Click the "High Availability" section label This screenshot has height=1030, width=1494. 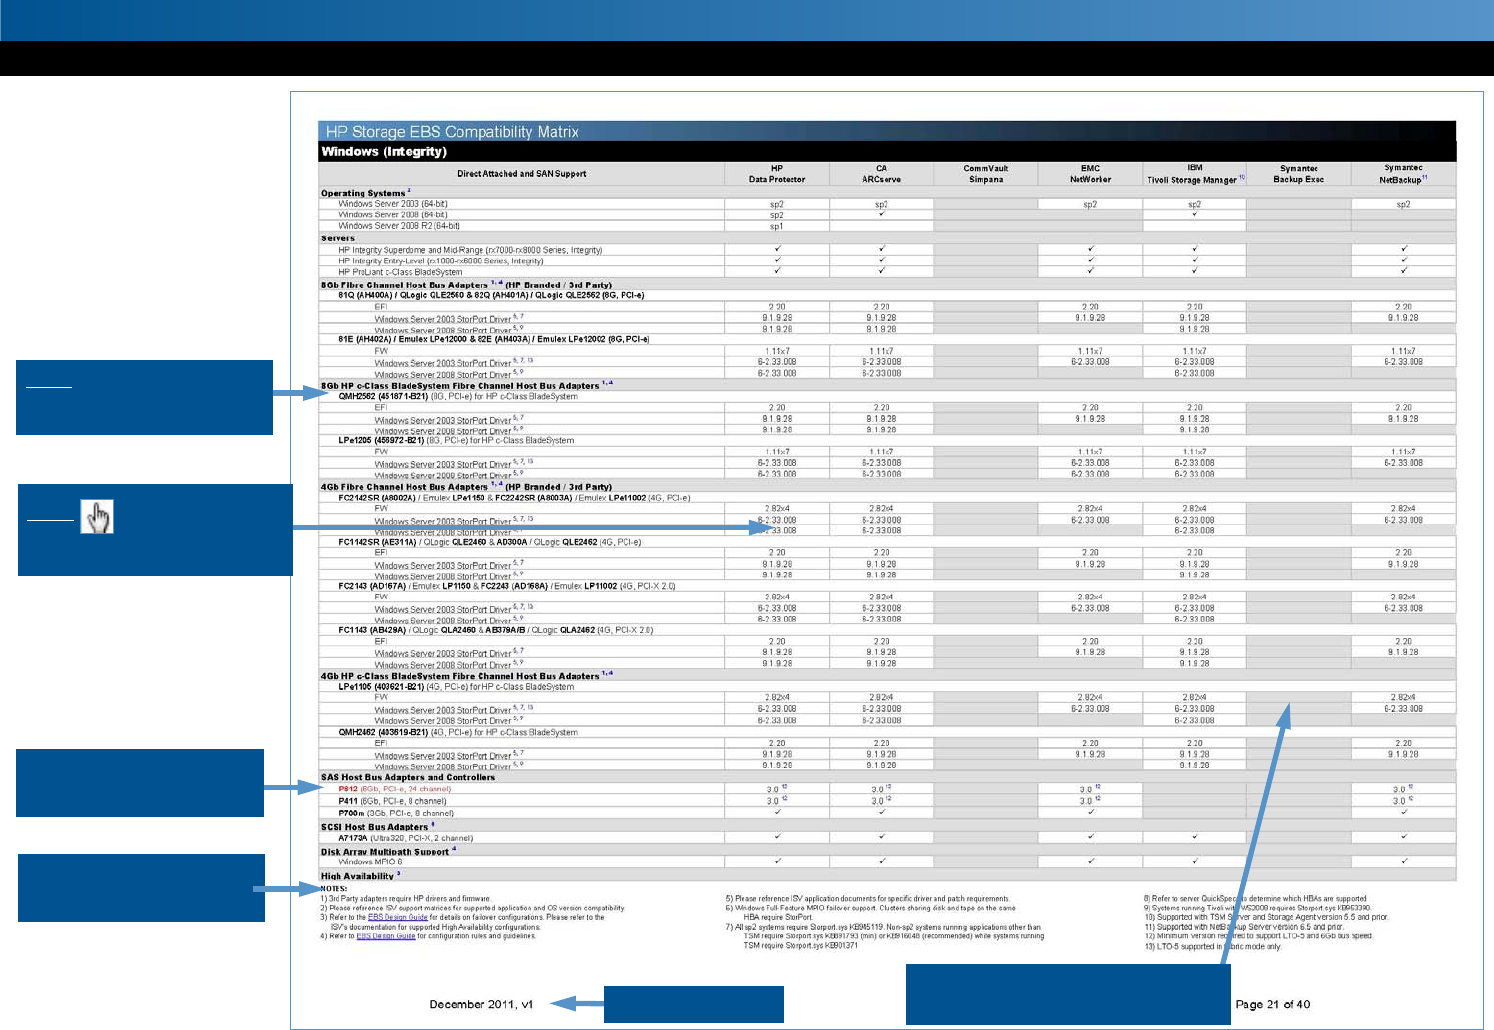[x=360, y=876]
